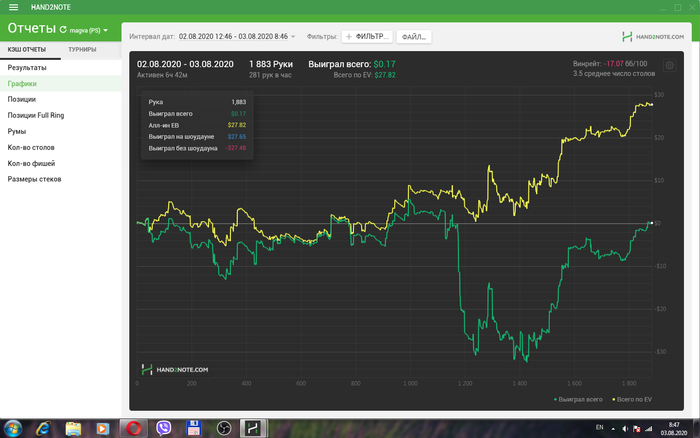Click the $0.17 Выиграл всего header value
The height and width of the screenshot is (438, 700).
click(x=384, y=64)
